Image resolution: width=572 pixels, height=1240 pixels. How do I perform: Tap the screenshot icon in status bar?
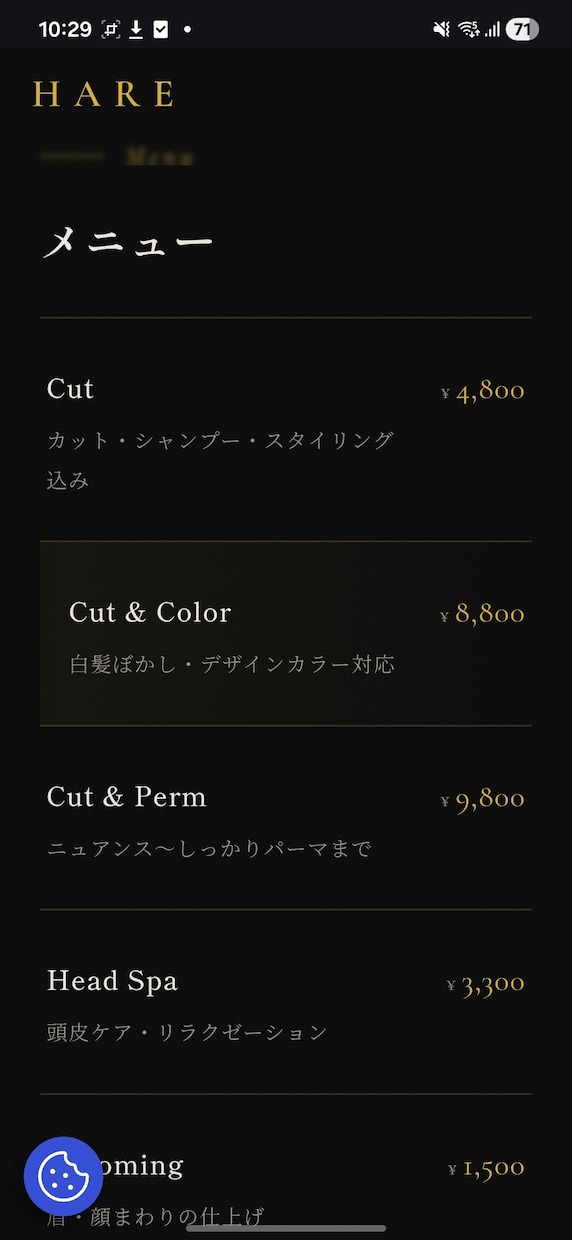click(x=111, y=29)
